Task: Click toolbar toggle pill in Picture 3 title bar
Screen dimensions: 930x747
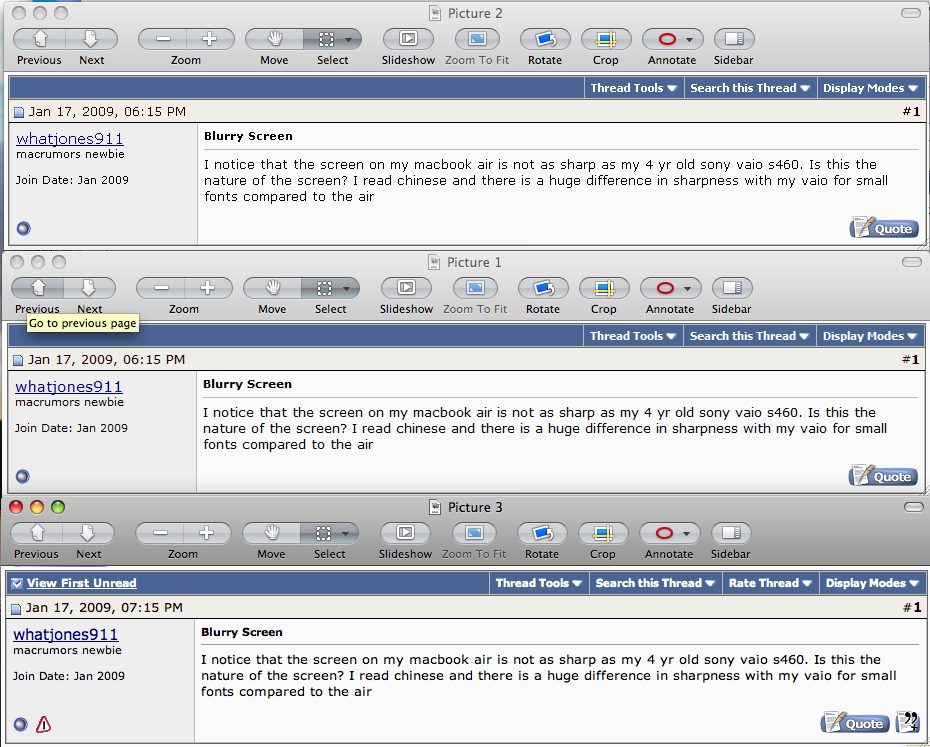Action: click(x=913, y=507)
